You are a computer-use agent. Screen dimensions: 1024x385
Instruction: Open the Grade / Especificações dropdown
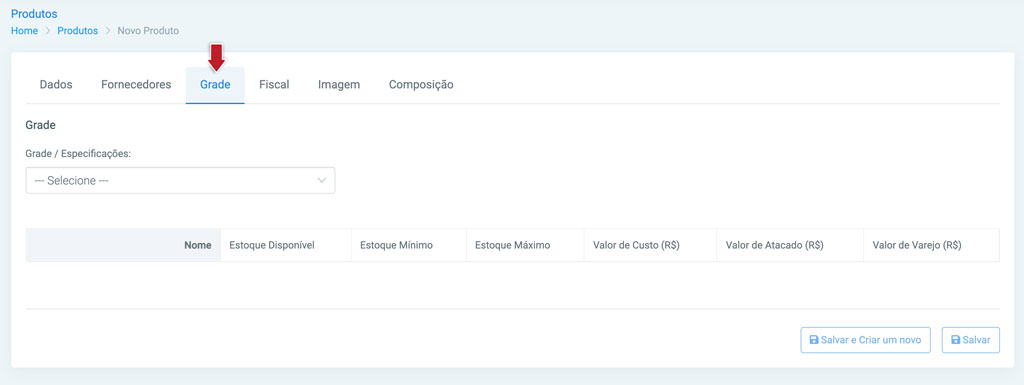[180, 181]
